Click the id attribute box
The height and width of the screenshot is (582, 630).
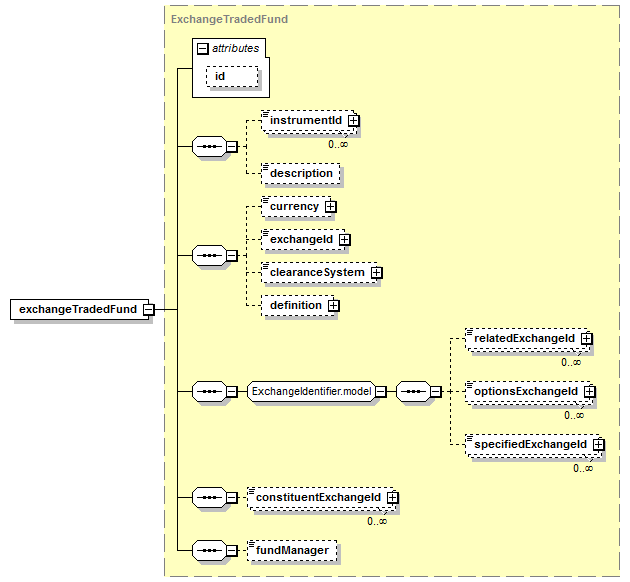(x=232, y=76)
